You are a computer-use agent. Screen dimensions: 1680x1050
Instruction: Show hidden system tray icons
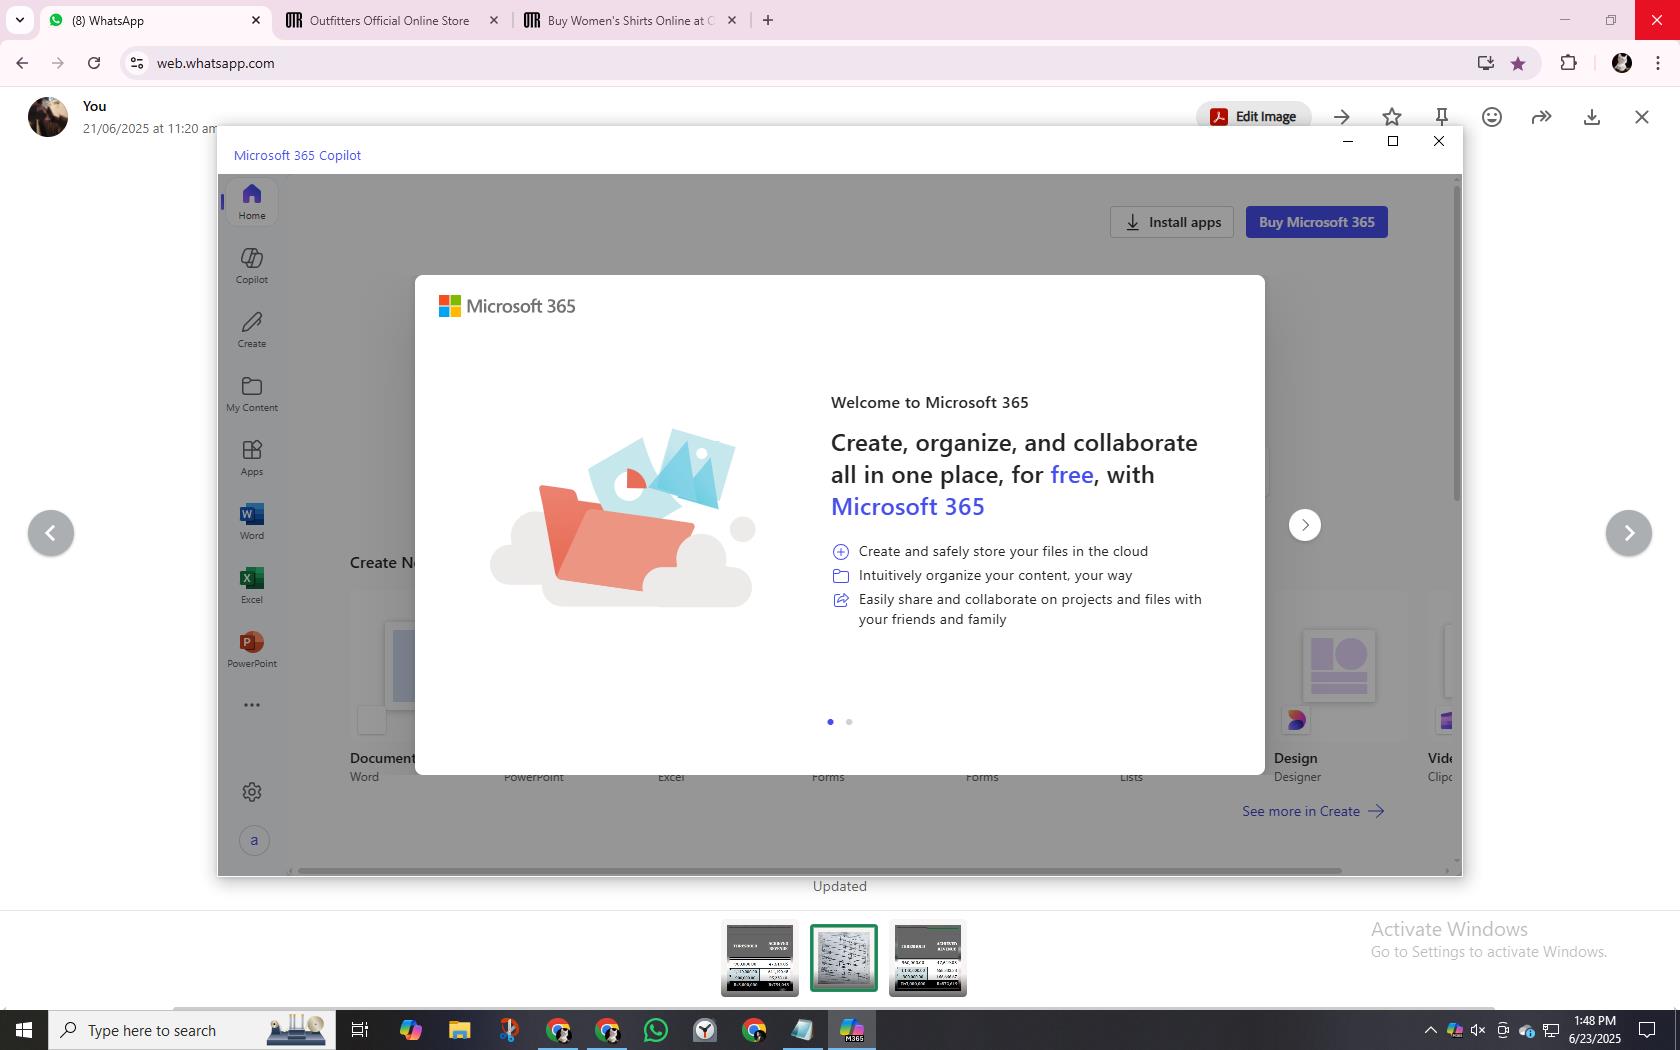coord(1430,1030)
